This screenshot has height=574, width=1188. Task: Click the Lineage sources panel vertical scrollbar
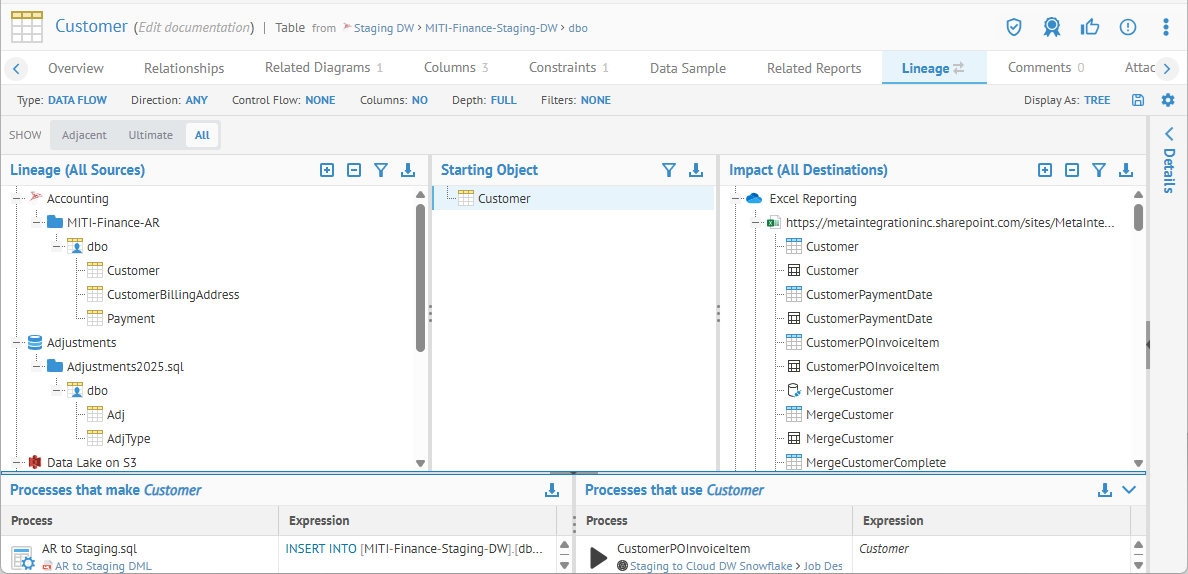coord(420,278)
